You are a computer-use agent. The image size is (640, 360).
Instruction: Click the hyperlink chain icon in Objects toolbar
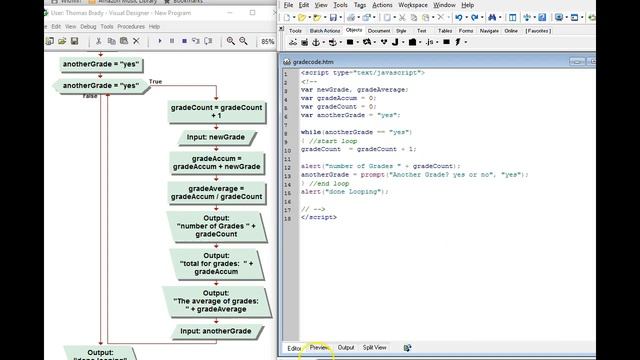pos(293,42)
